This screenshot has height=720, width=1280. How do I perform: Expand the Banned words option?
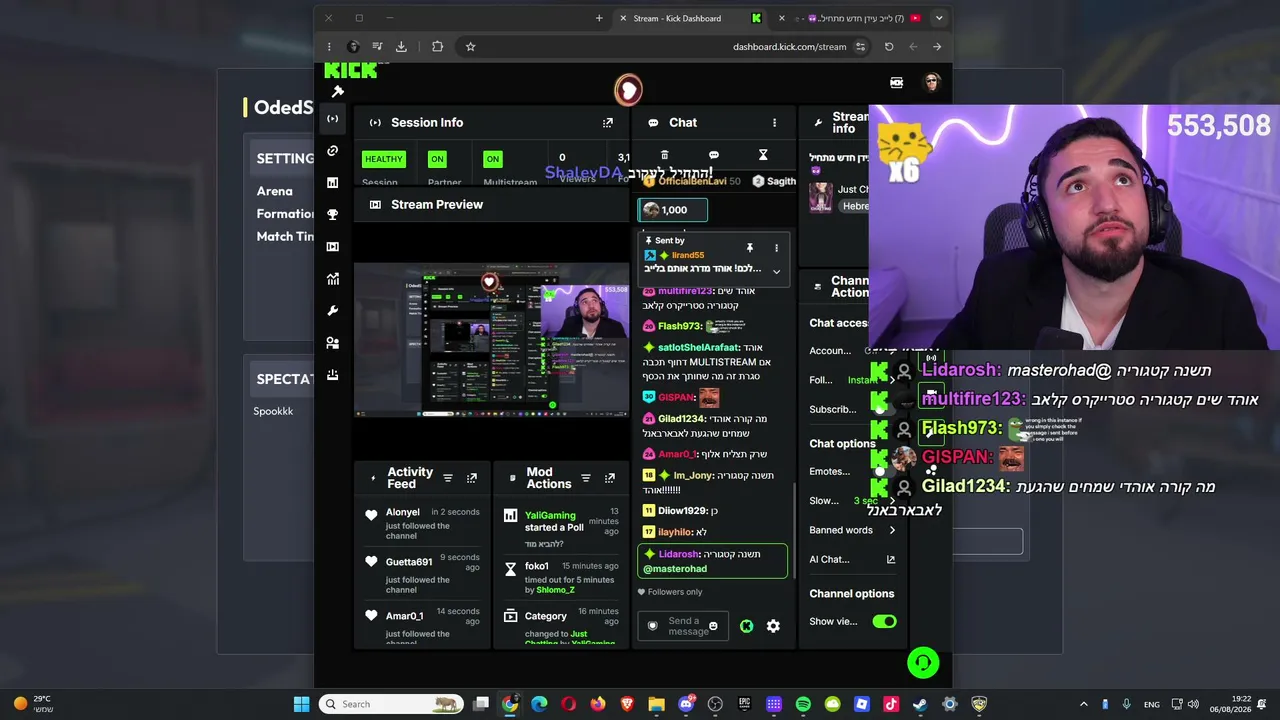click(853, 530)
